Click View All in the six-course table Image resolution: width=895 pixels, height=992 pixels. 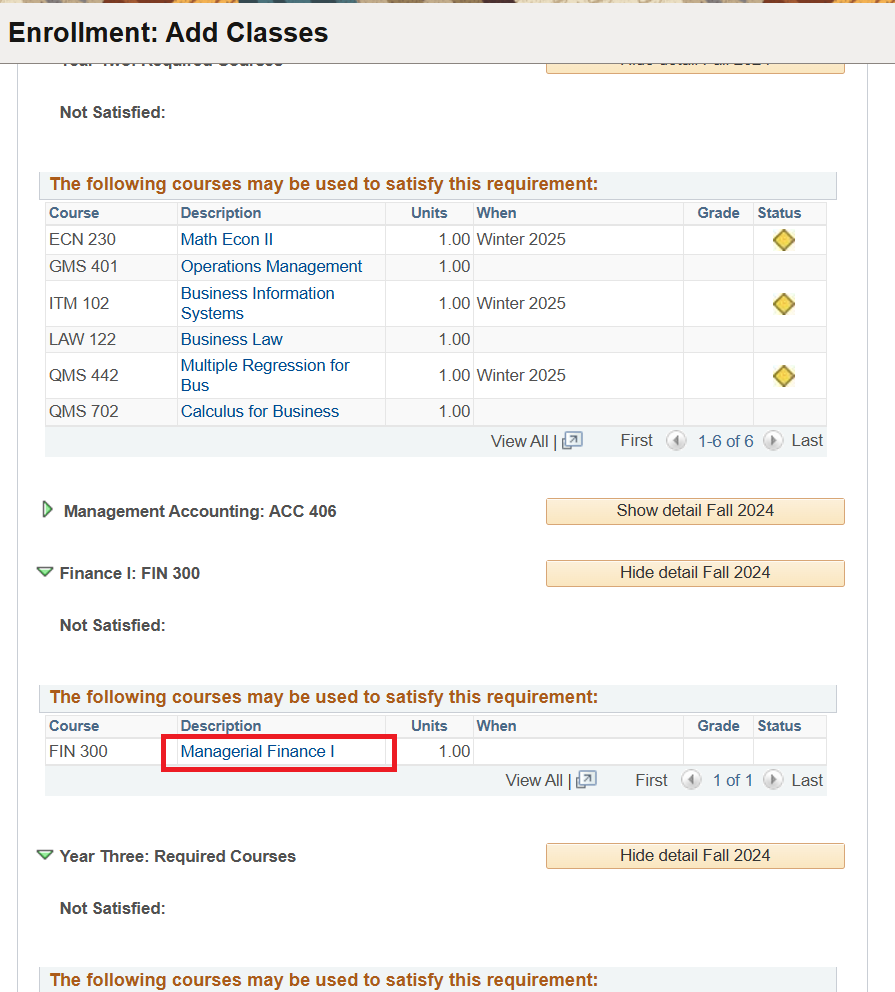tap(519, 441)
